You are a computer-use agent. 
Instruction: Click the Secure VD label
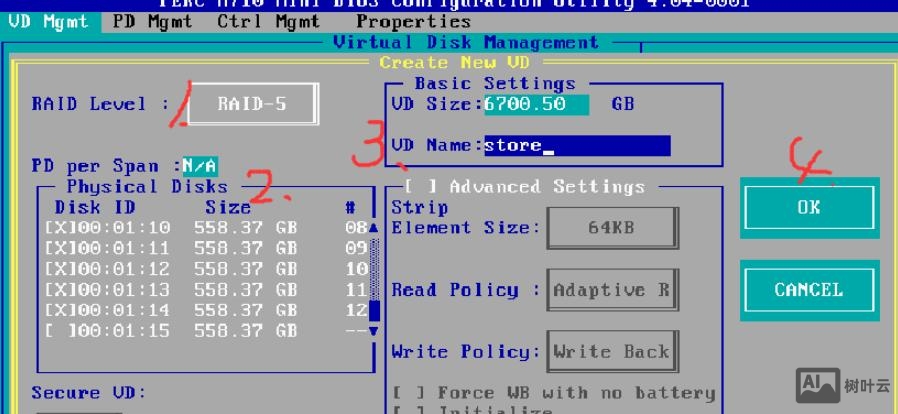(89, 393)
